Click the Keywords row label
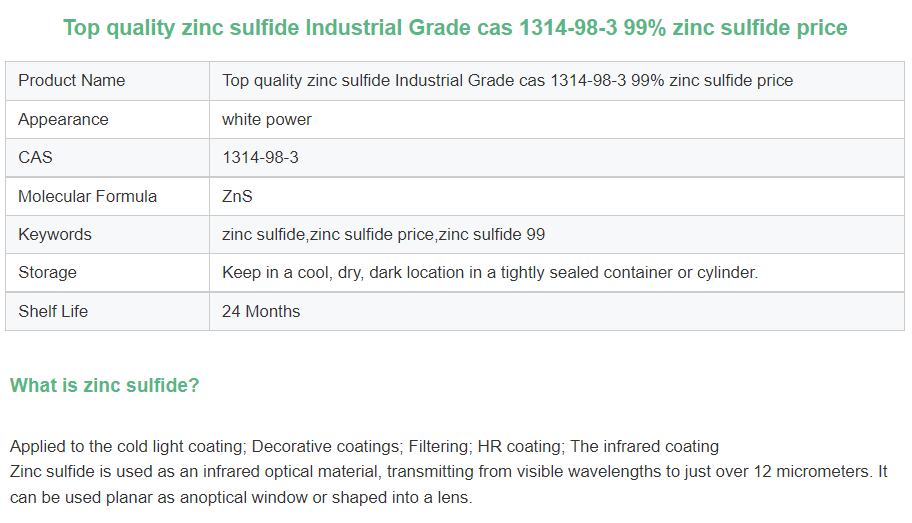Viewport: 912px width, 523px height. click(x=55, y=234)
